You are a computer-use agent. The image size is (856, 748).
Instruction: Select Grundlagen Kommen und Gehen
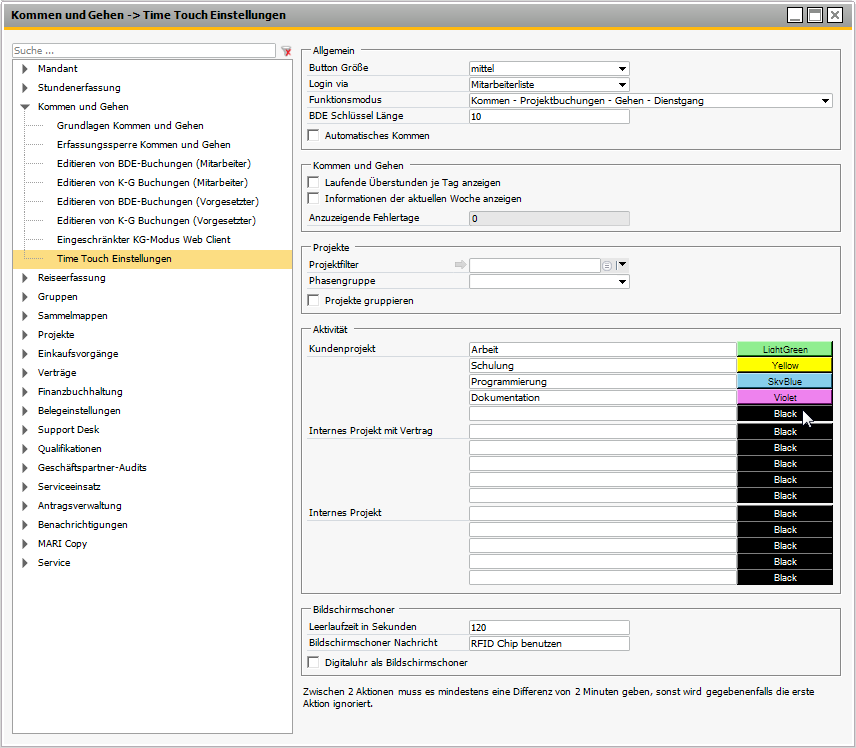[130, 126]
